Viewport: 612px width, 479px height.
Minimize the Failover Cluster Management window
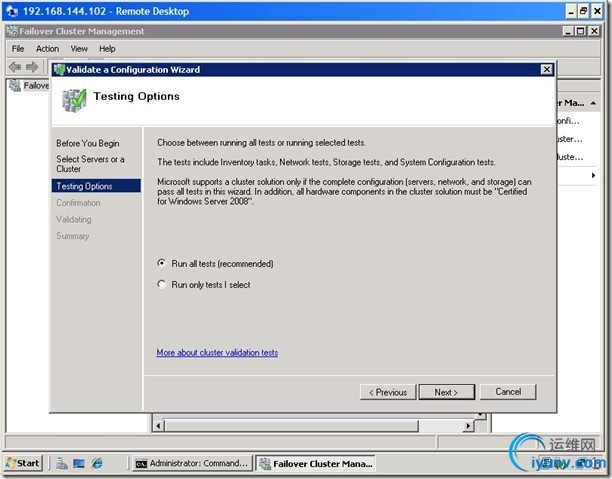tap(568, 31)
